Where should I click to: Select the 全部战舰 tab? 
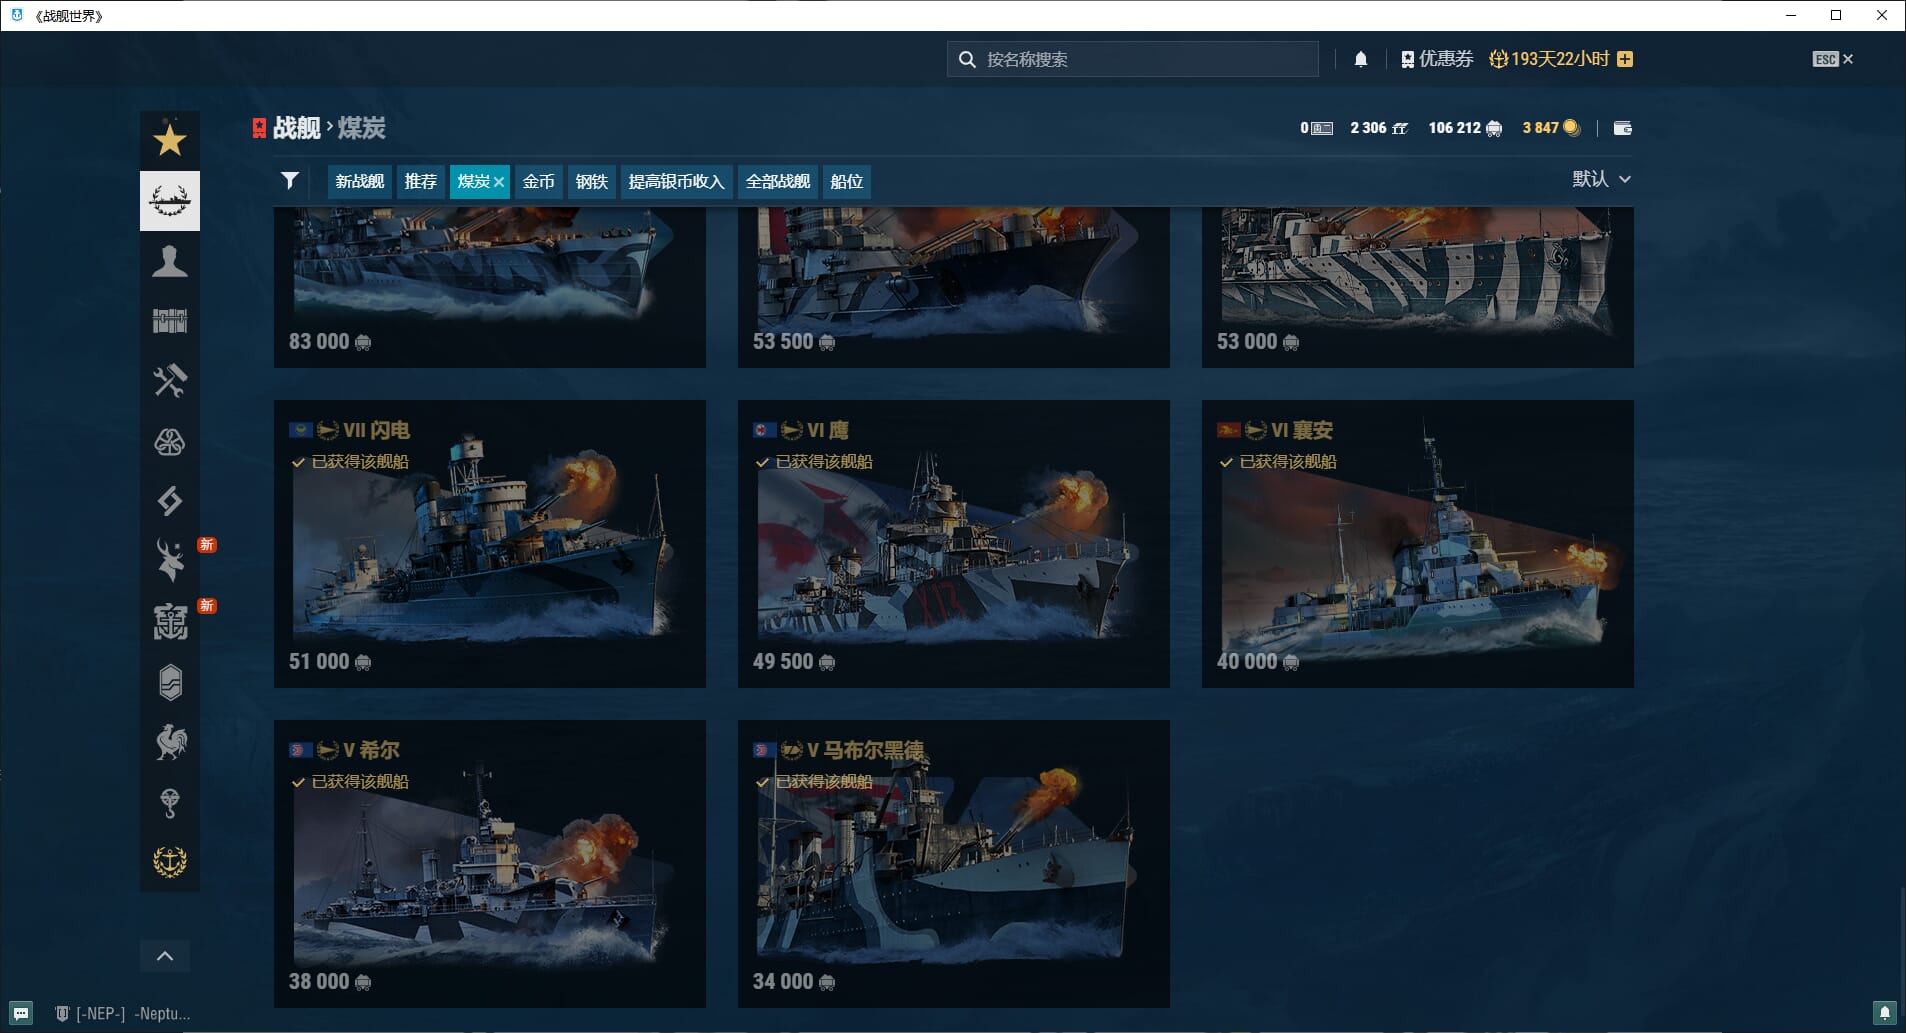tap(777, 182)
